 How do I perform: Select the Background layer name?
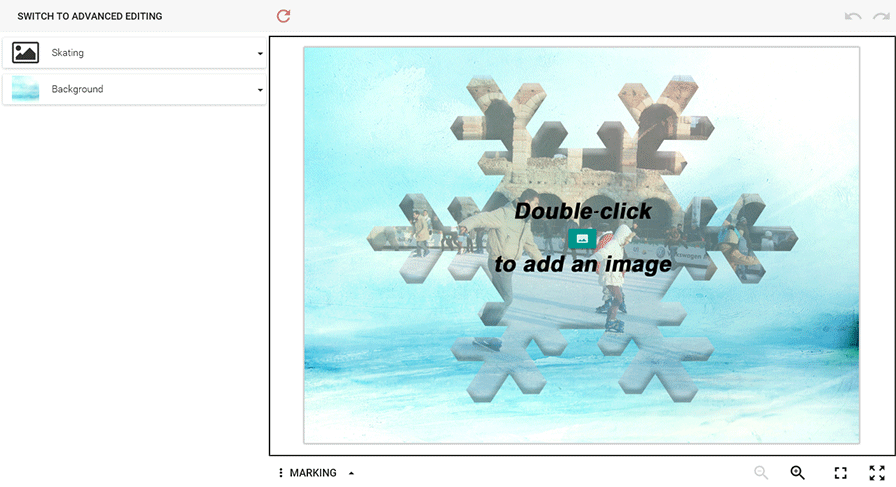[x=78, y=89]
